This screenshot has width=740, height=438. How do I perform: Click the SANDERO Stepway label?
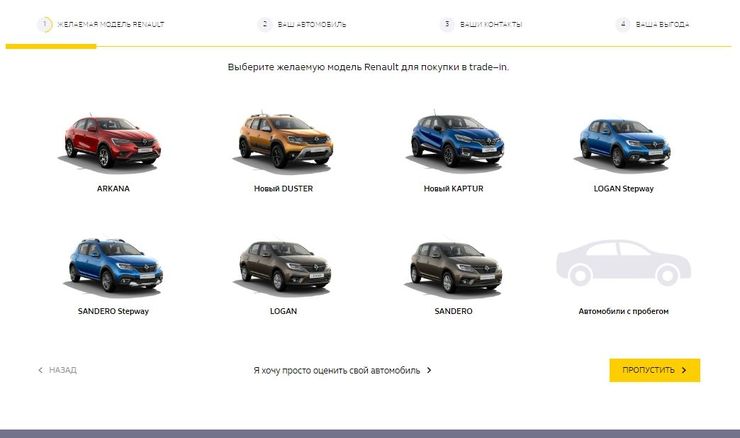[x=113, y=311]
